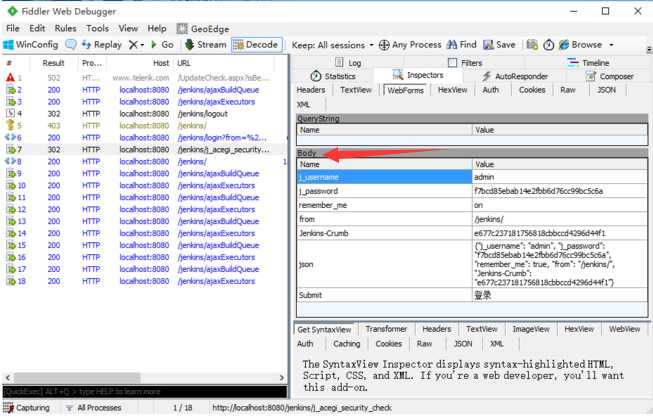653x417 pixels.
Task: Select the j_password name cell
Action: click(384, 191)
